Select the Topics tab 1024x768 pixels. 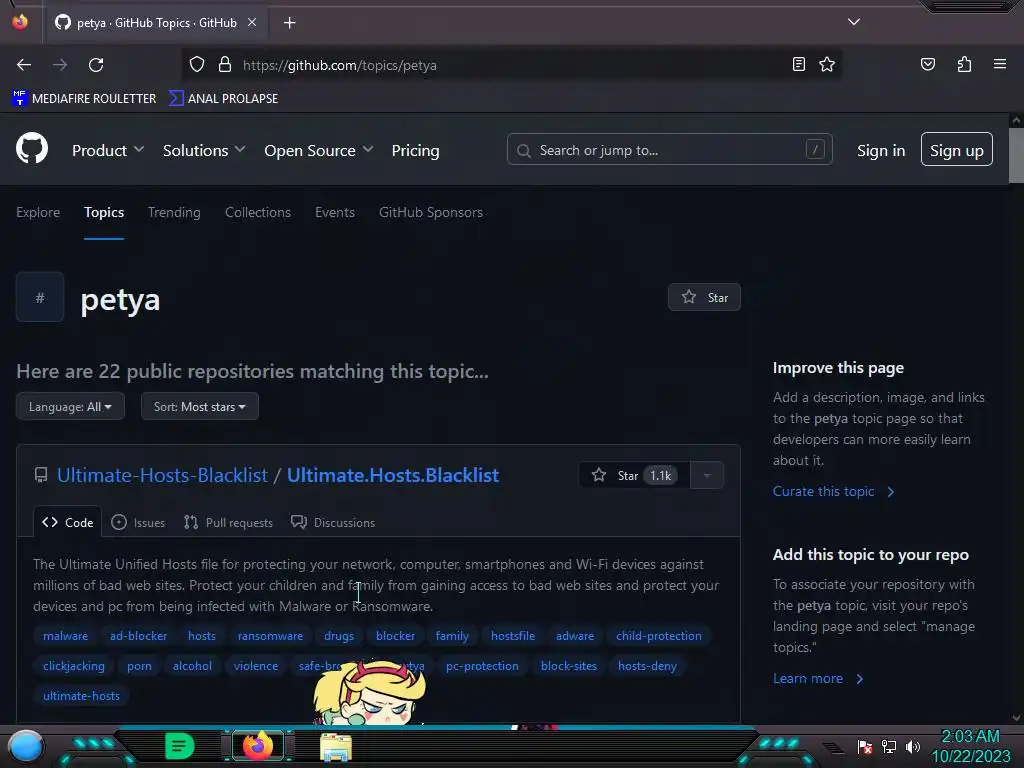[104, 212]
